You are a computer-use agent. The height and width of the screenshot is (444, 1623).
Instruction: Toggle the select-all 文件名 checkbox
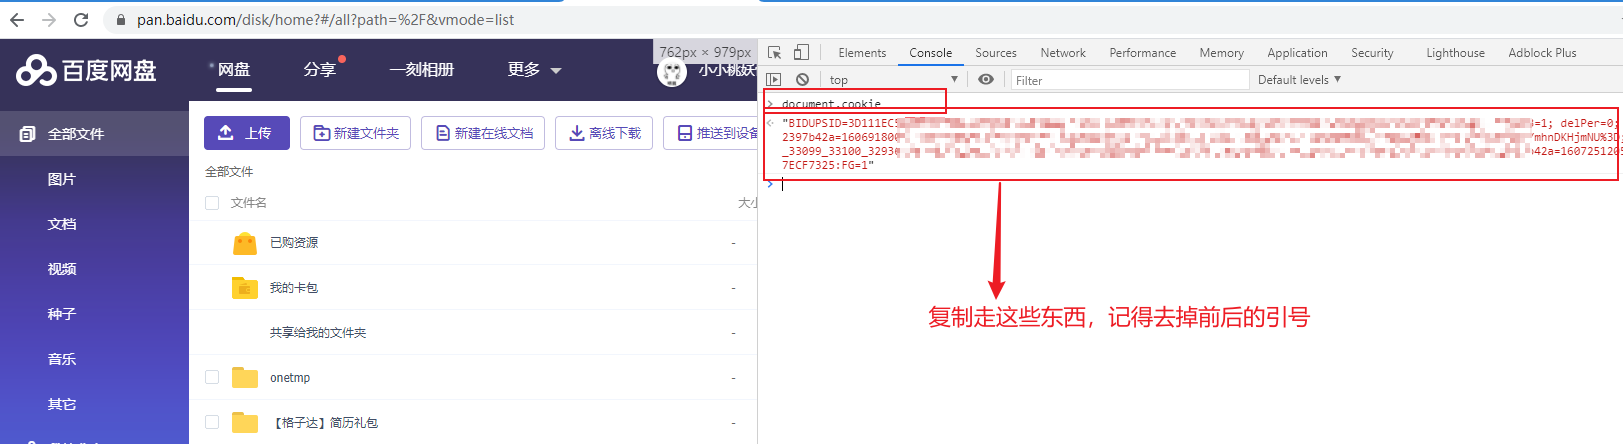click(x=212, y=203)
